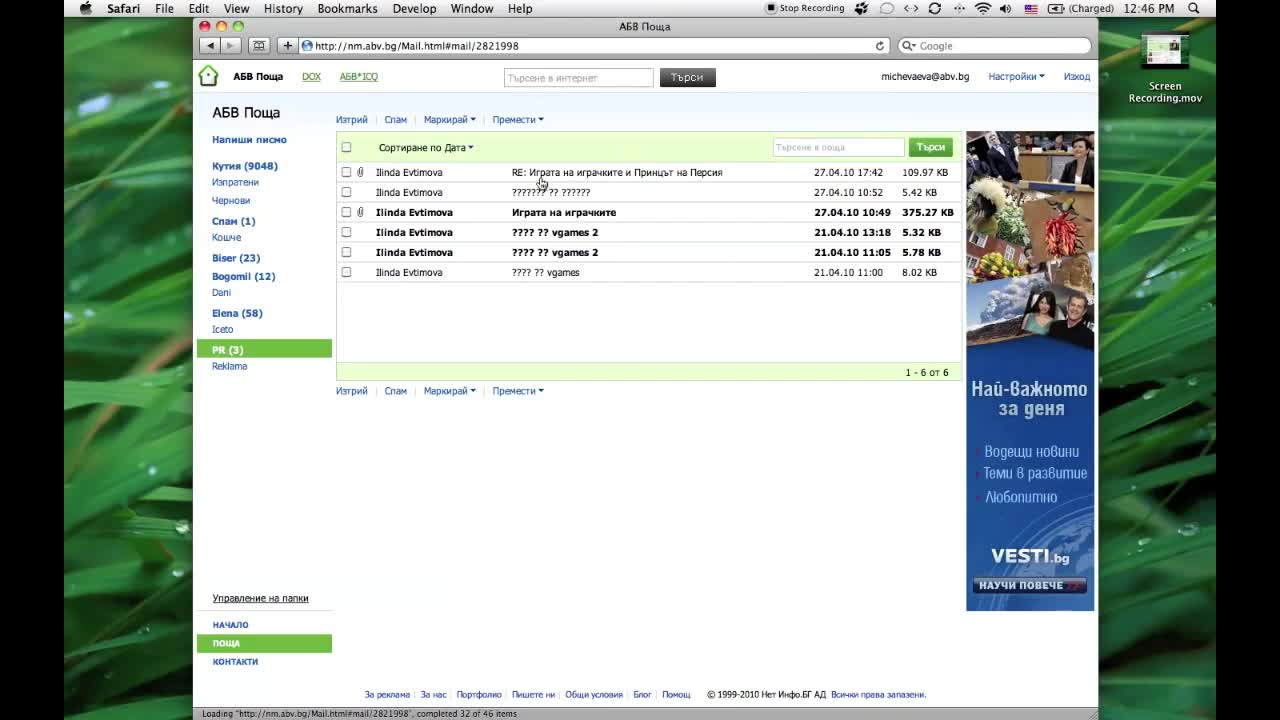Open the Спам (1) folder
This screenshot has height=720, width=1280.
233,221
